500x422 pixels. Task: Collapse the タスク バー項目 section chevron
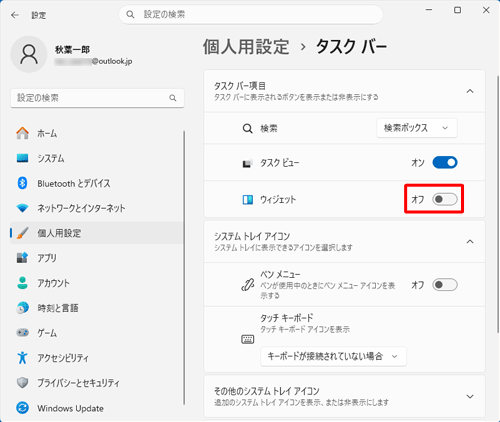tap(470, 91)
